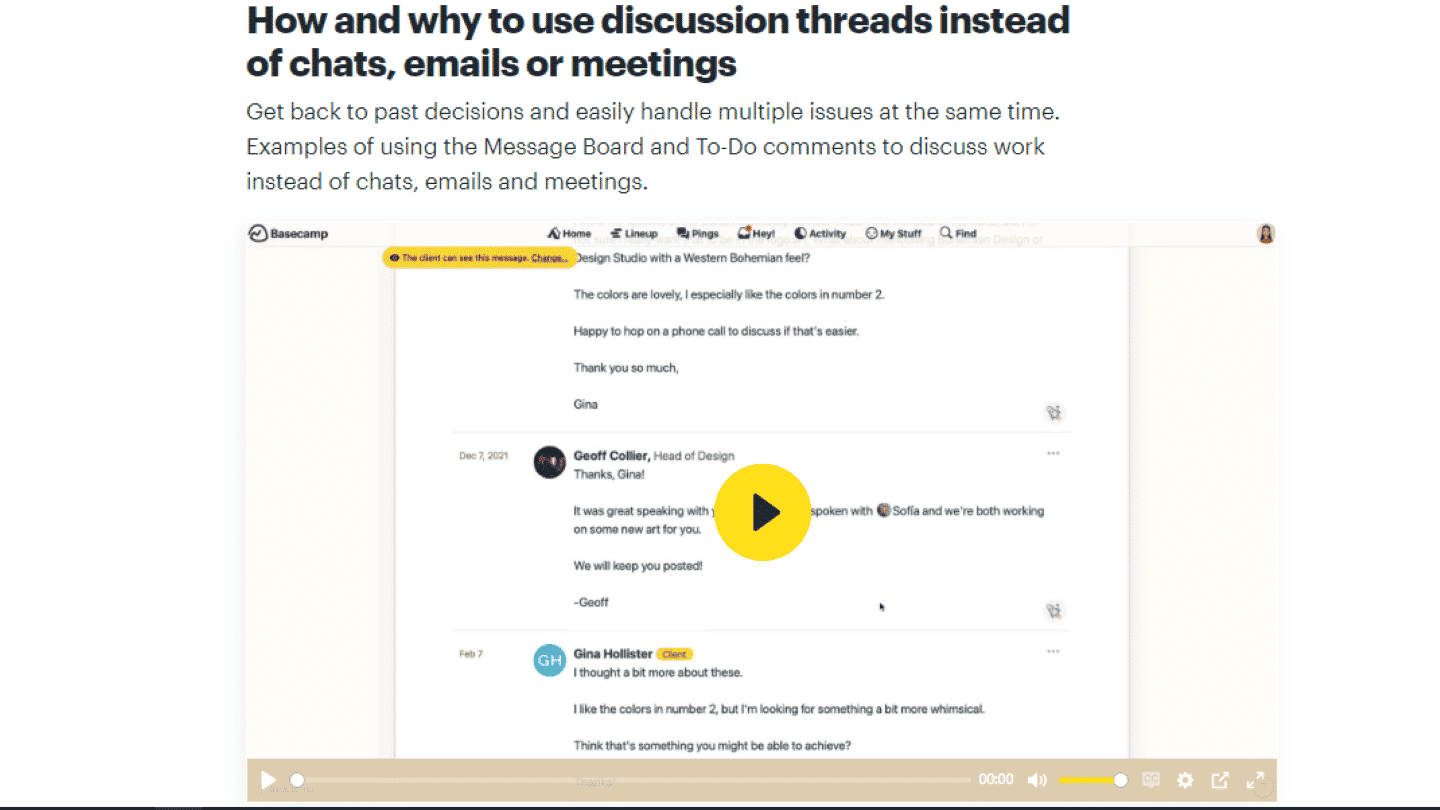Image resolution: width=1440 pixels, height=810 pixels.
Task: Seek on the video progress bar
Action: click(632, 780)
